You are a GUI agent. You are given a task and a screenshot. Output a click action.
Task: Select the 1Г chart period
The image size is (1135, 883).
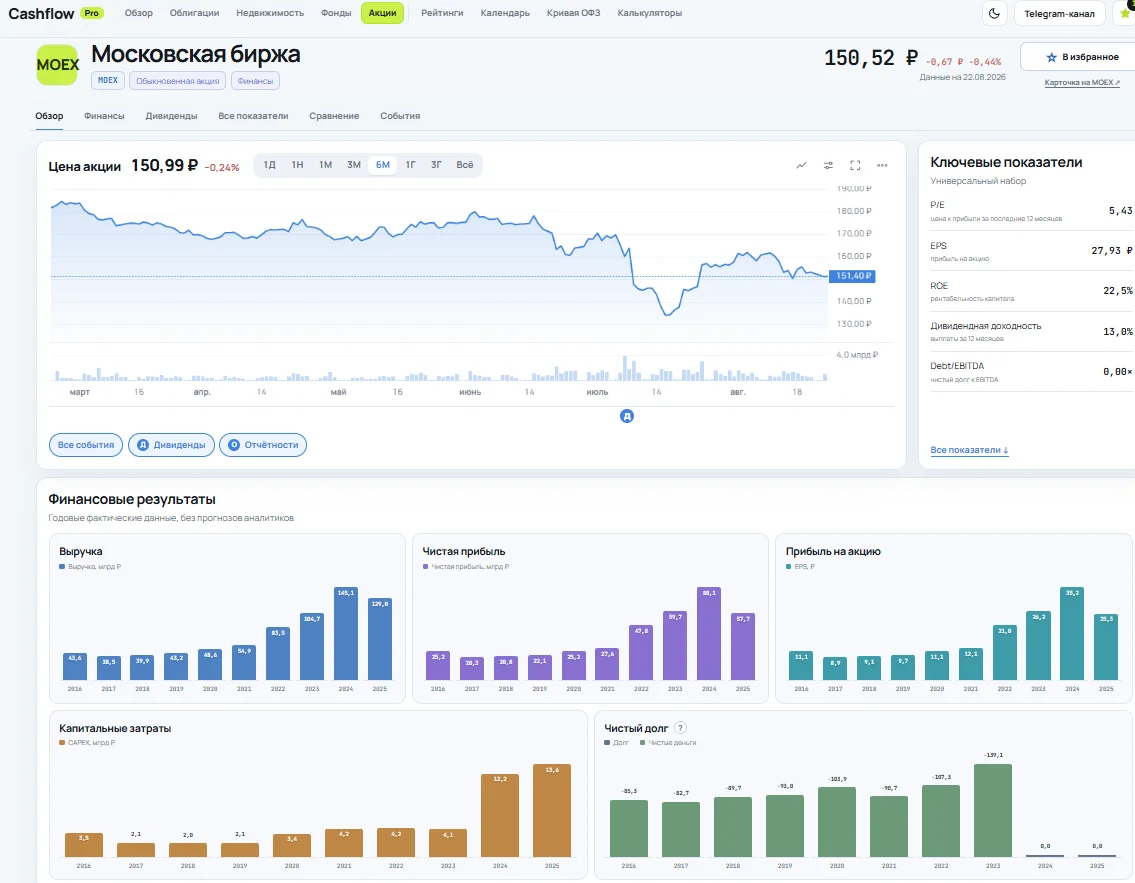point(410,165)
